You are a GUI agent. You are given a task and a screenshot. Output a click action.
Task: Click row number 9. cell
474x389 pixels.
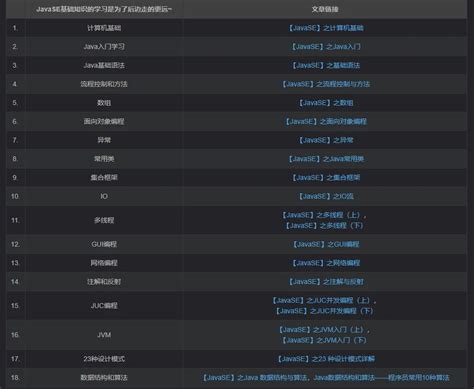(15, 177)
